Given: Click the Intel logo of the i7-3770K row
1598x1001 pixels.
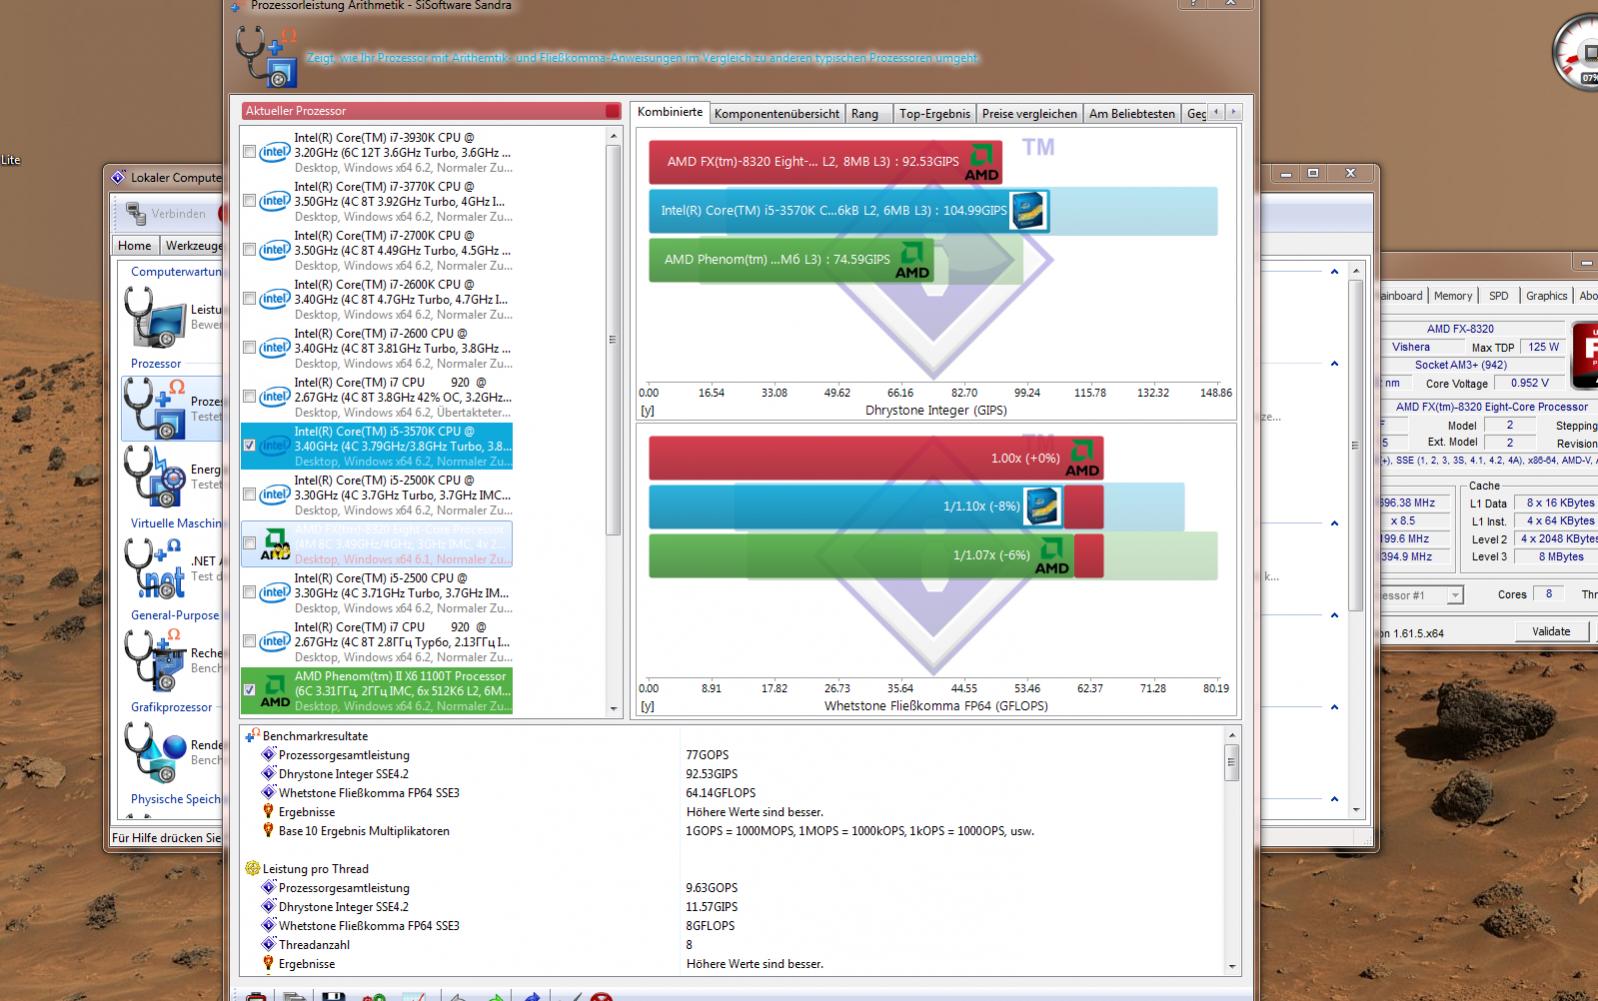Looking at the screenshot, I should point(274,201).
